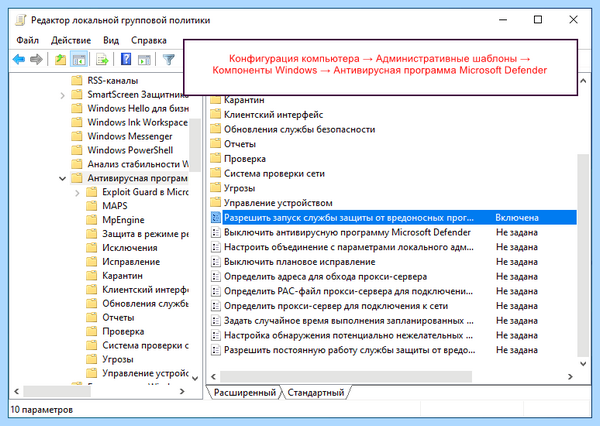Click tree pane vertical scrollbar down arrow
The height and width of the screenshot is (426, 600).
click(195, 378)
